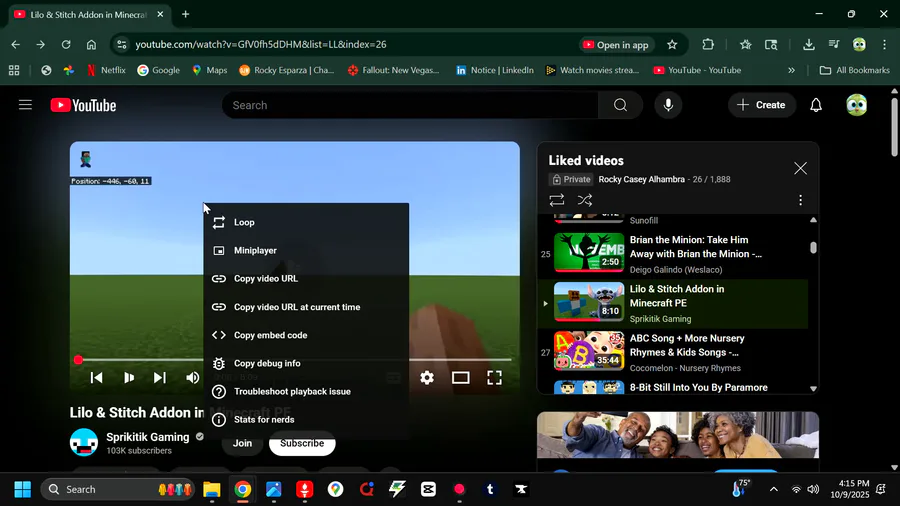Click the search magnifier button

click(x=620, y=105)
